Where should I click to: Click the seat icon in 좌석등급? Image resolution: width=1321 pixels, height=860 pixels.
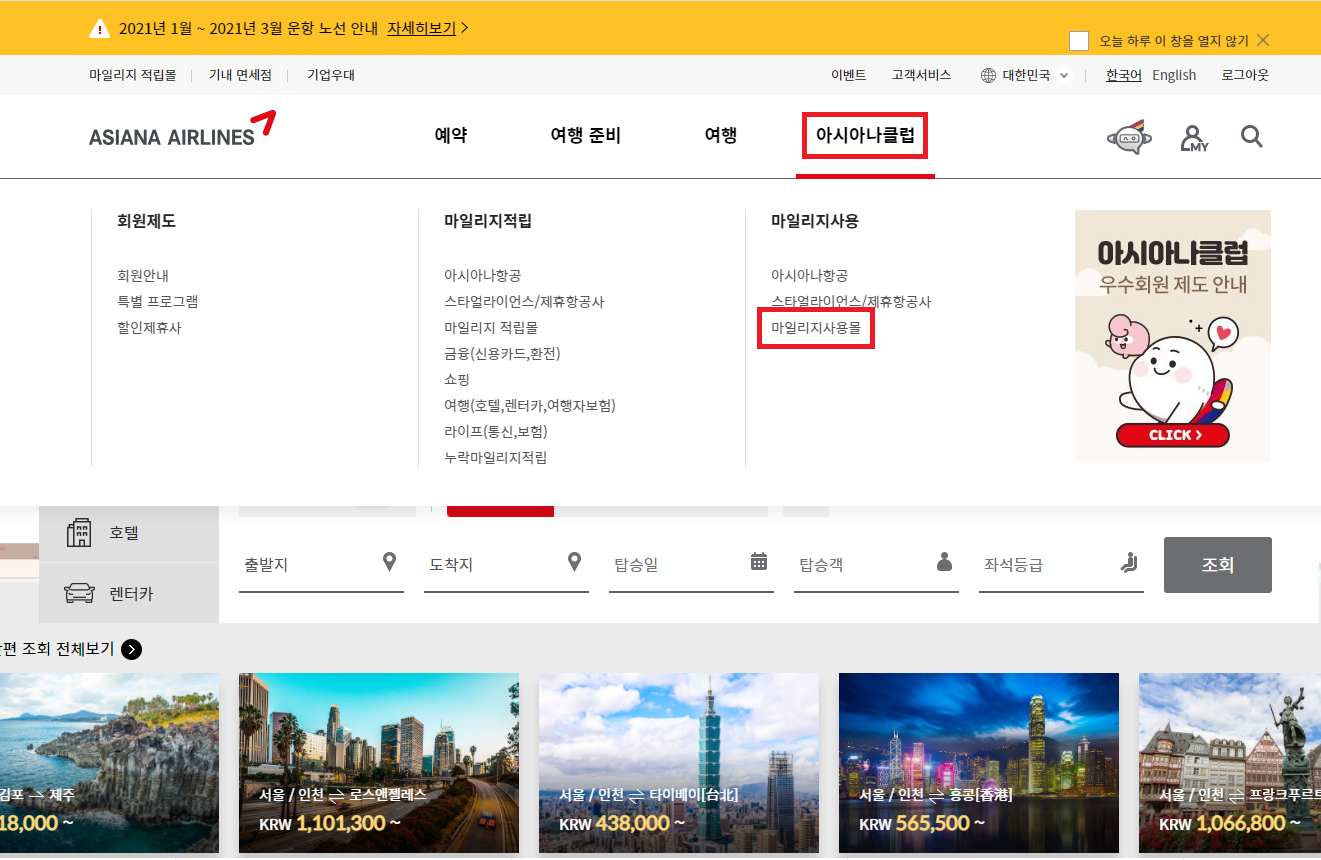[x=1130, y=562]
